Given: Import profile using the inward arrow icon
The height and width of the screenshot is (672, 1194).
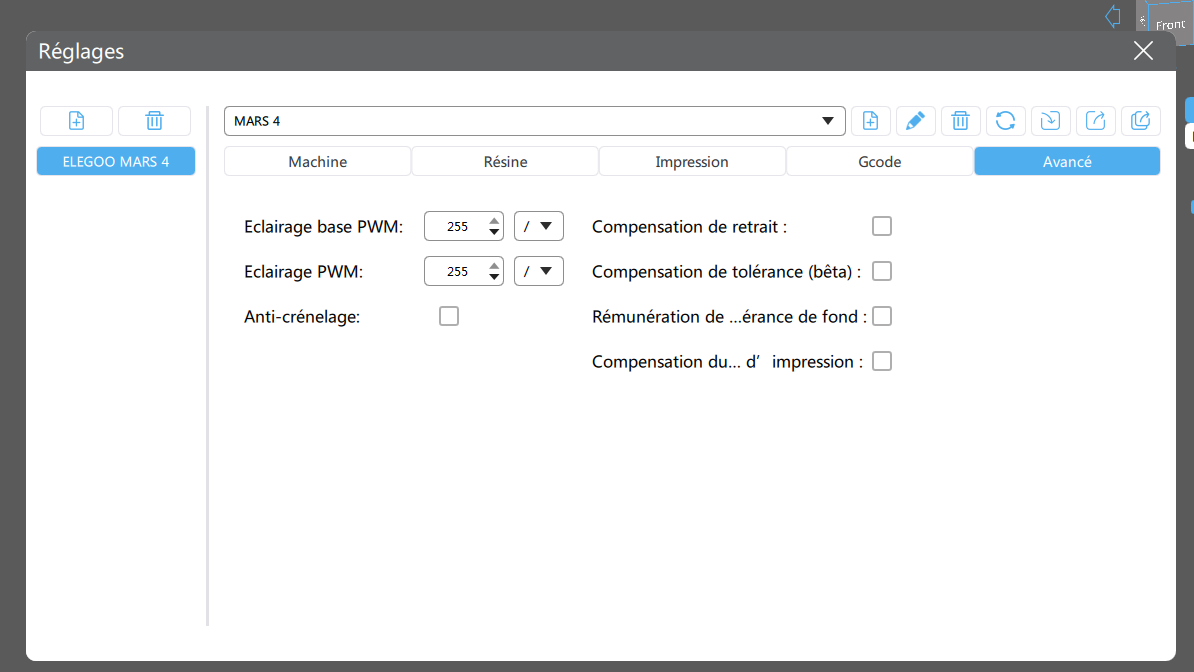Looking at the screenshot, I should (1050, 121).
